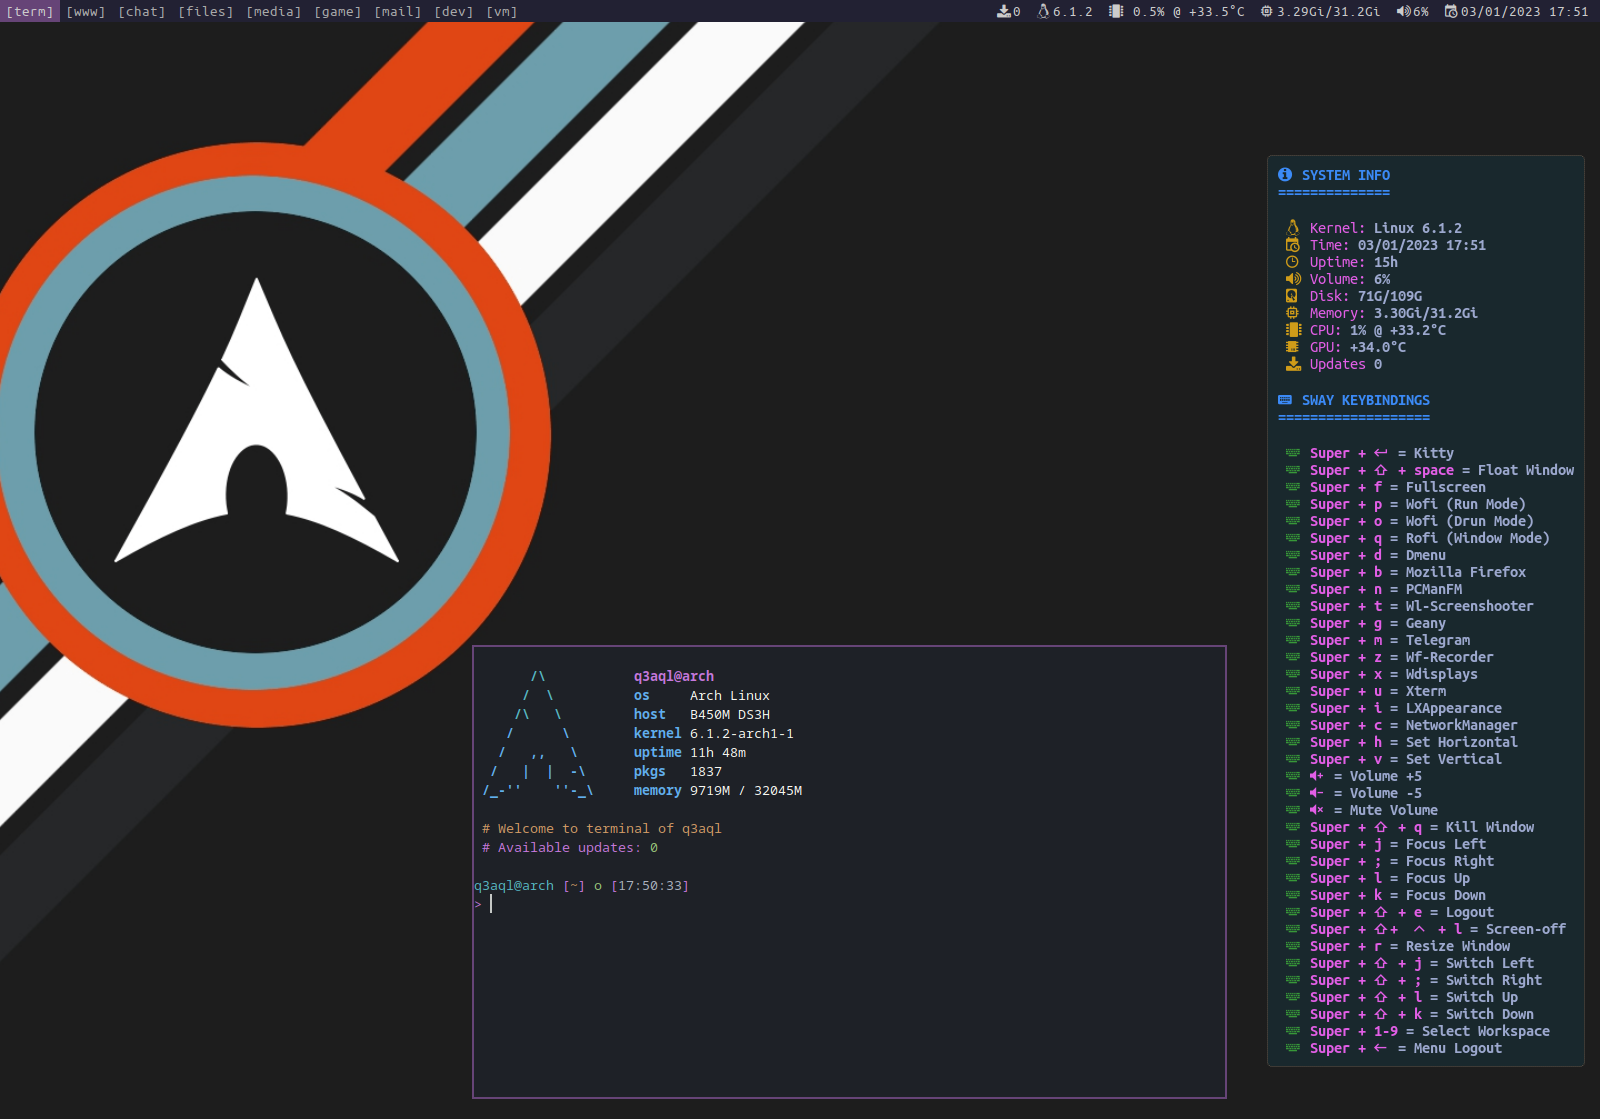
Task: Click the memory 9719M / 32045M line
Action: coord(718,790)
